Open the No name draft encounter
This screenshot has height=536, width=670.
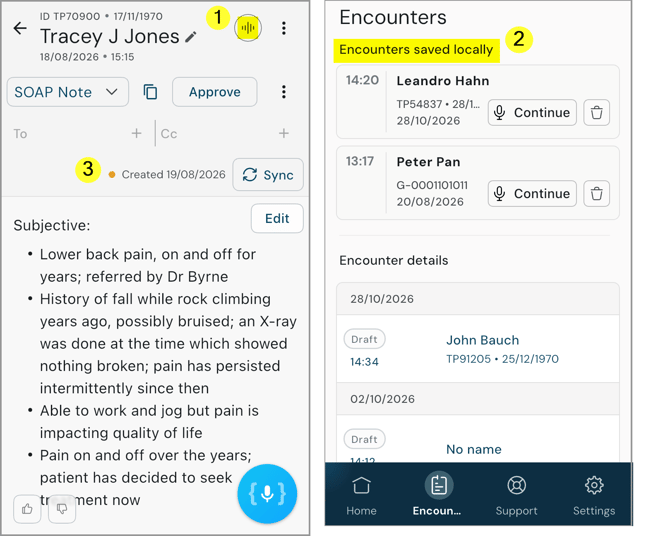tap(478, 439)
